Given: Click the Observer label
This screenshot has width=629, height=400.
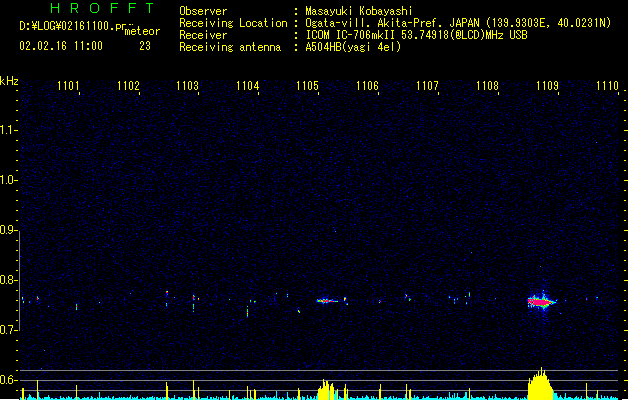Looking at the screenshot, I should 203,11.
